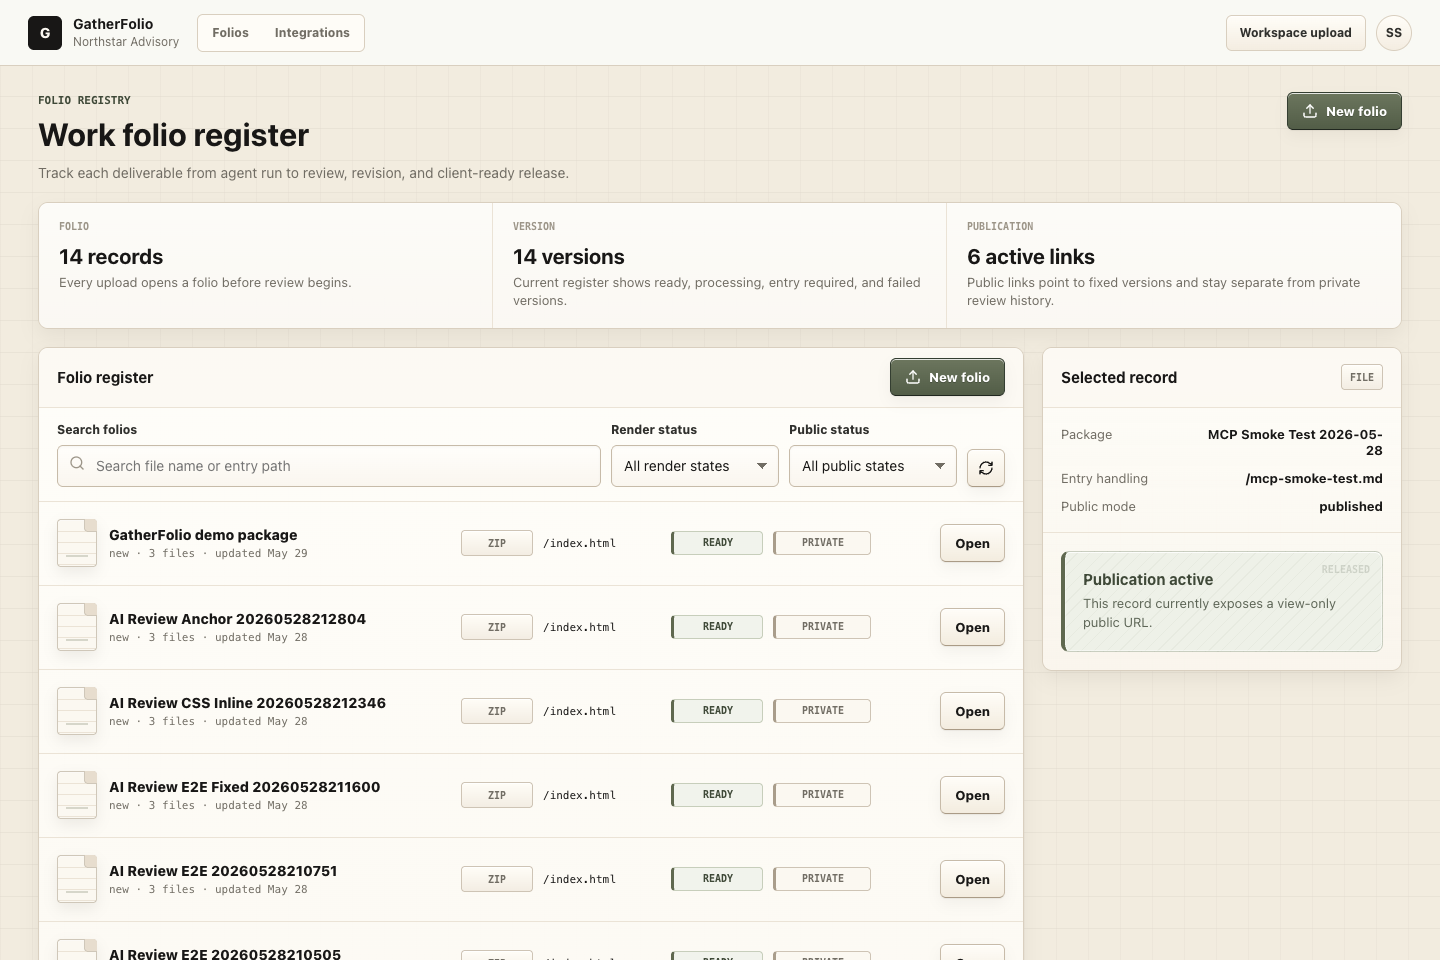Click the 14 versions stat
Image resolution: width=1440 pixels, height=960 pixels.
coord(569,257)
